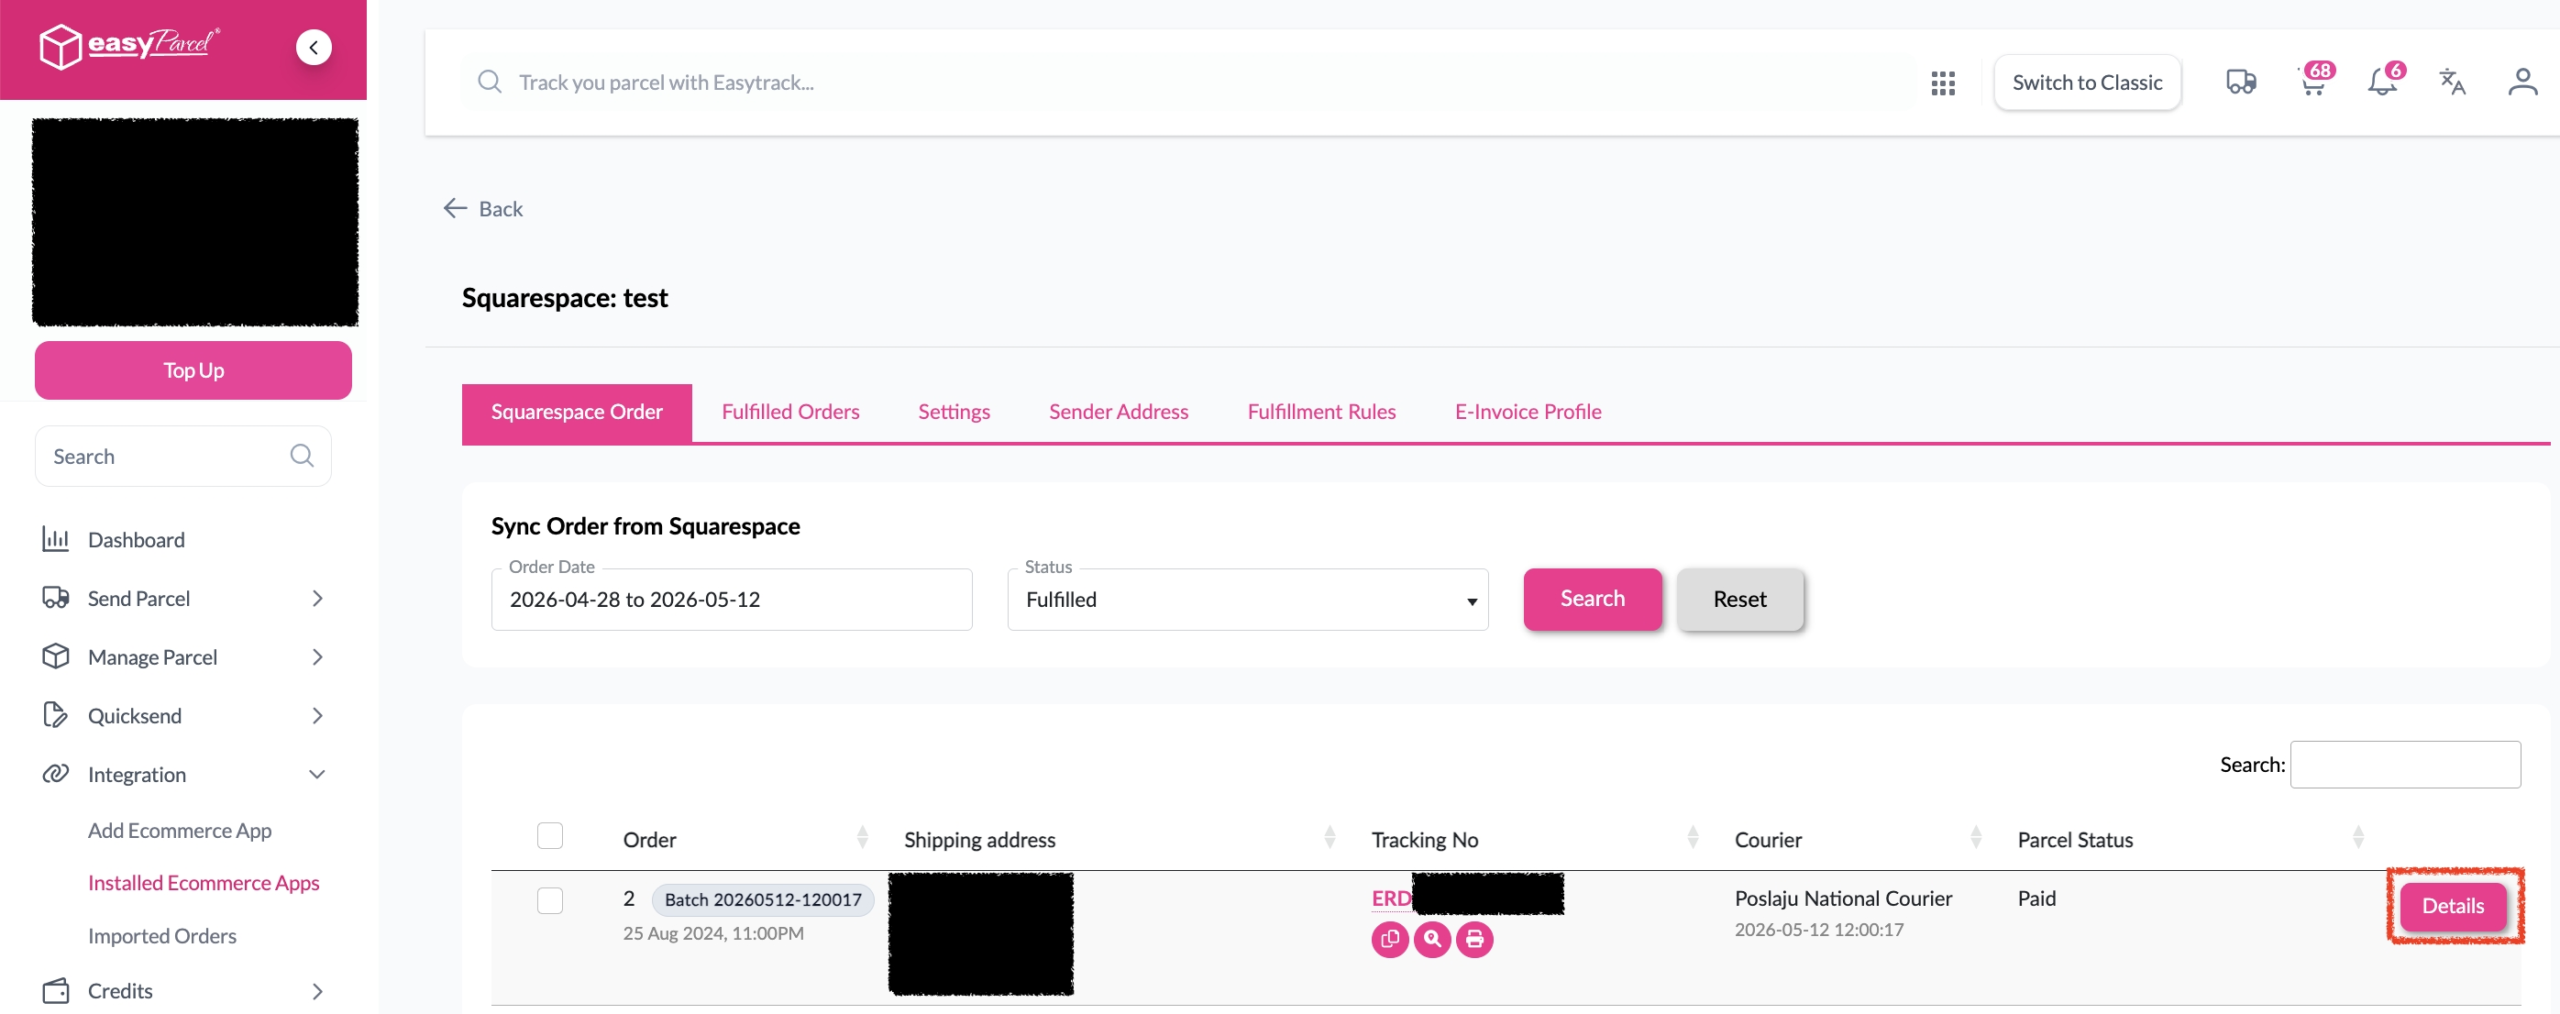
Task: Select the Squarespace Order tab
Action: (577, 412)
